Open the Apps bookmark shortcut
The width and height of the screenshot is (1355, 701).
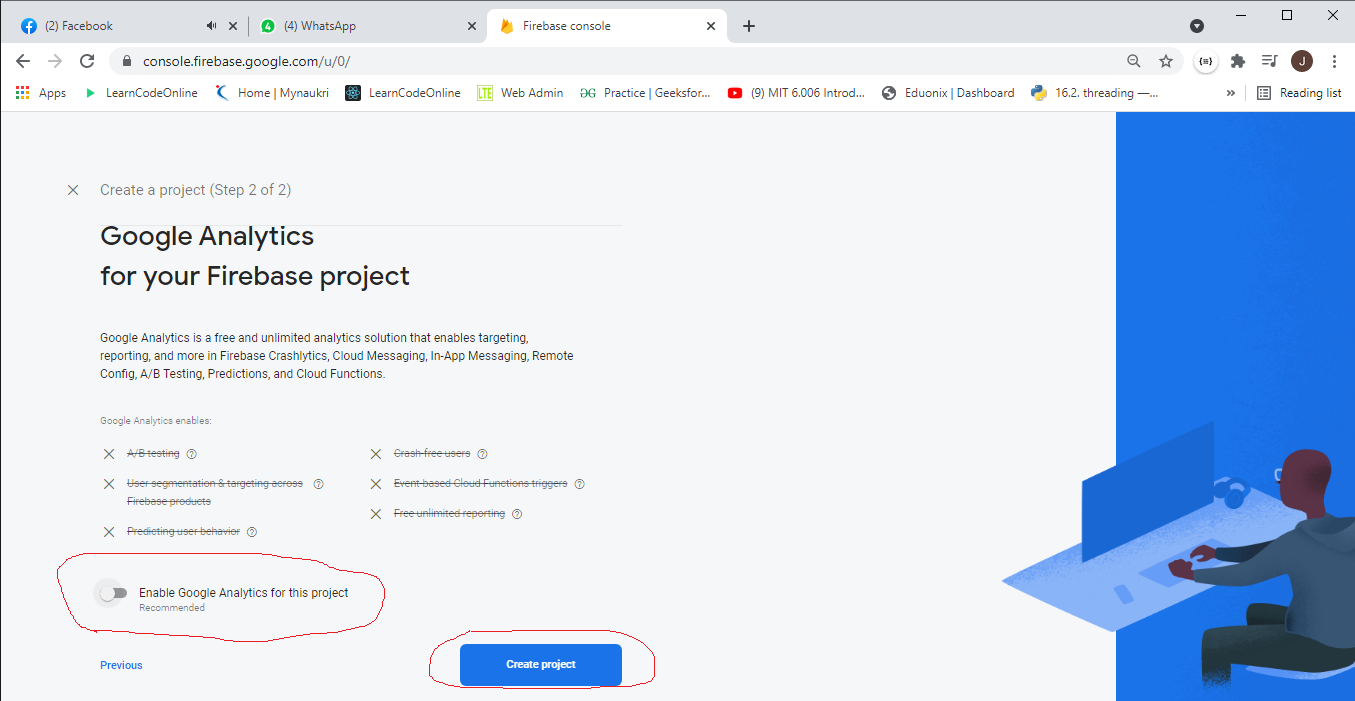tap(41, 93)
